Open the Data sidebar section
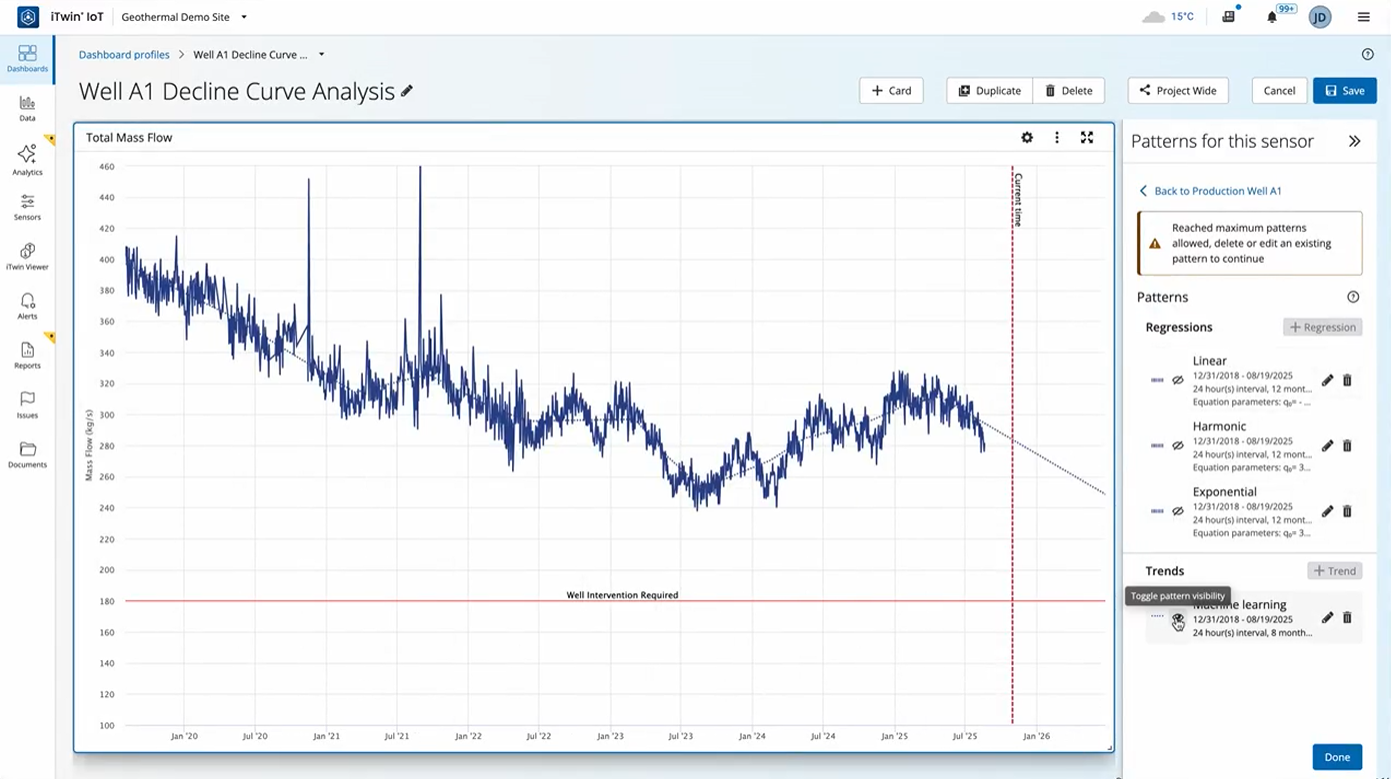Screen dimensions: 1391x779 point(27,109)
